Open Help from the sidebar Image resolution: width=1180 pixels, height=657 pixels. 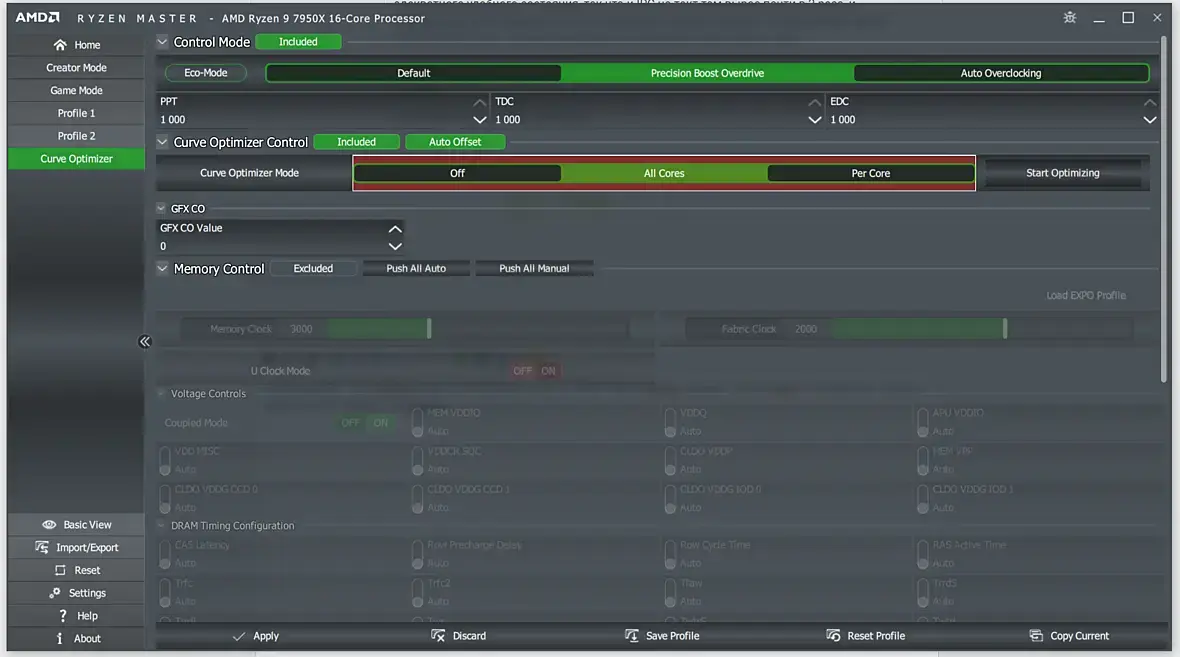[x=76, y=616]
